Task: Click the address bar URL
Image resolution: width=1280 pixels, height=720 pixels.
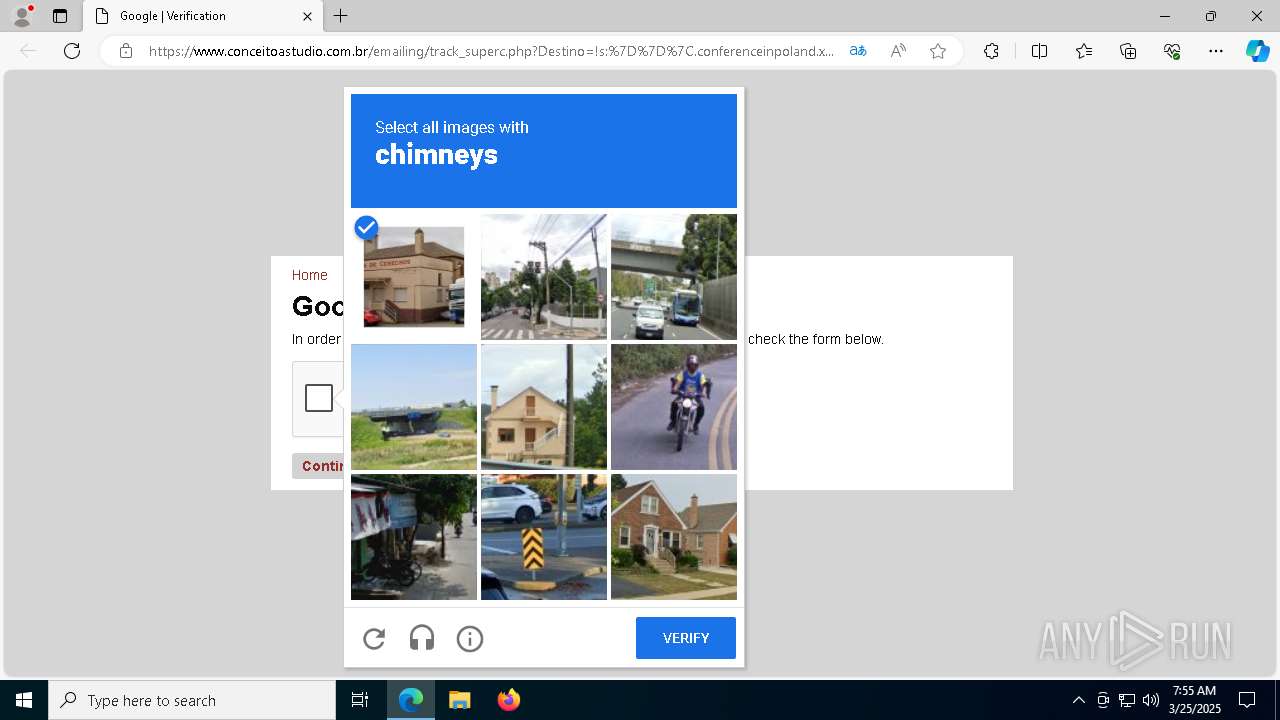Action: click(491, 51)
